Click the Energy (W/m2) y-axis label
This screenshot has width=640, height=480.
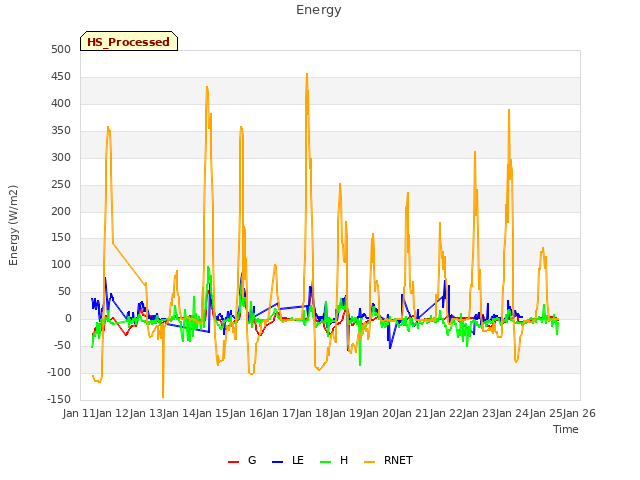click(x=13, y=225)
